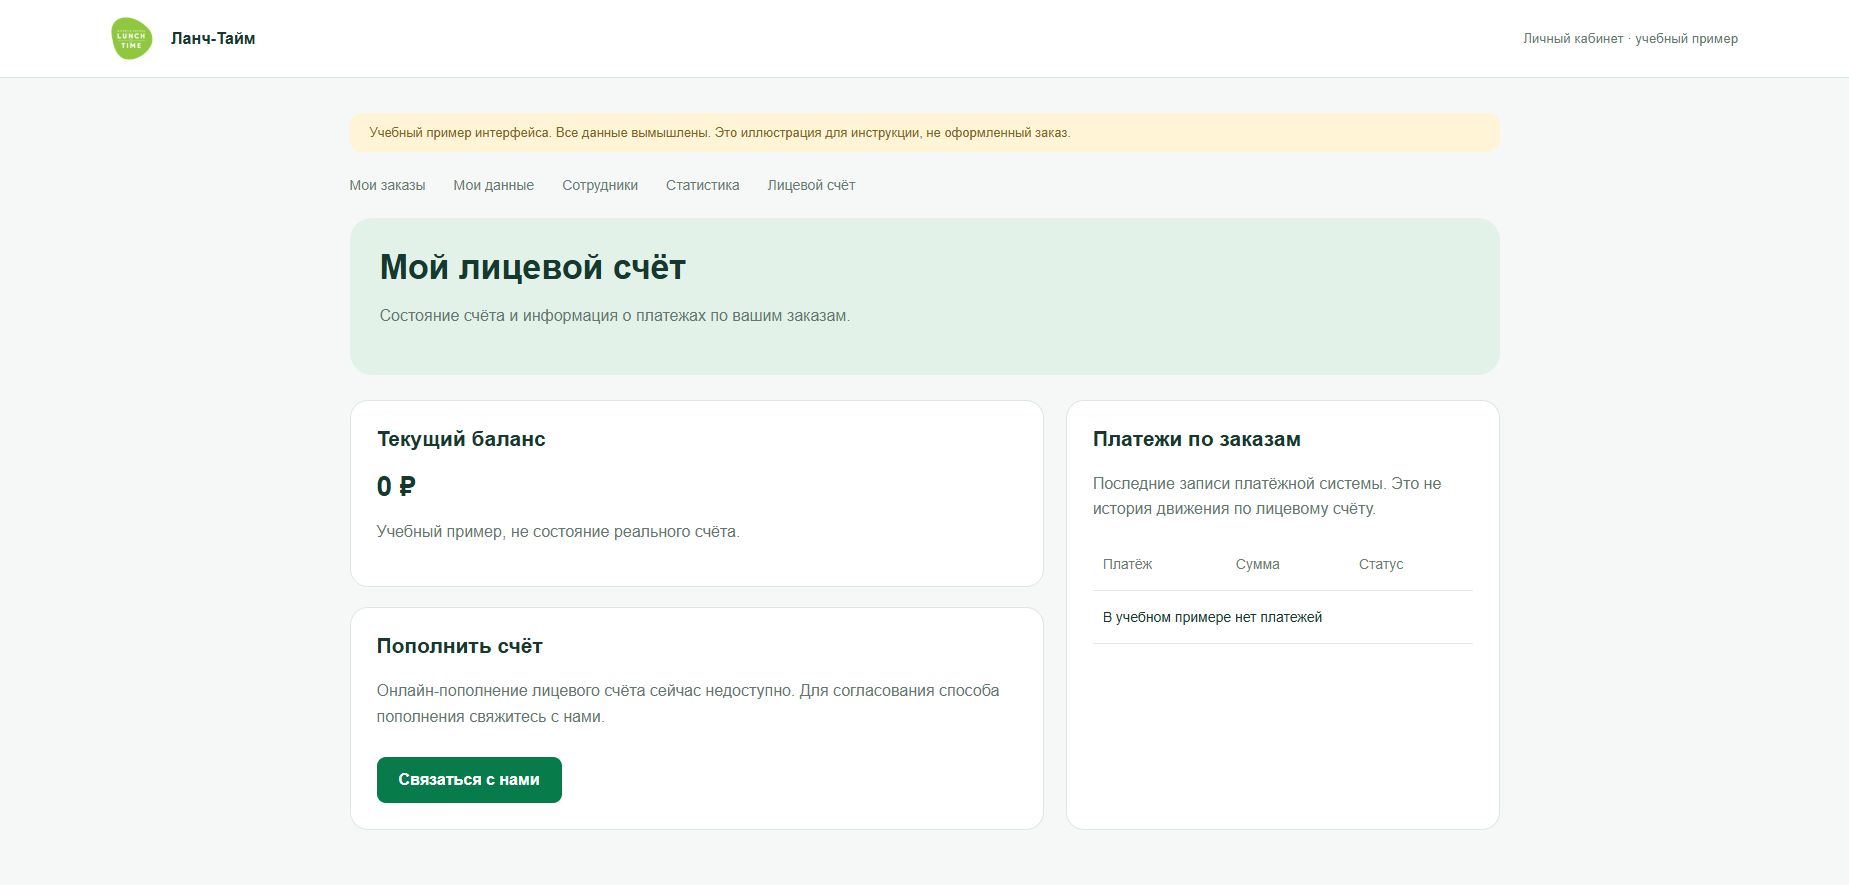Click the Сумма column header

1257,564
